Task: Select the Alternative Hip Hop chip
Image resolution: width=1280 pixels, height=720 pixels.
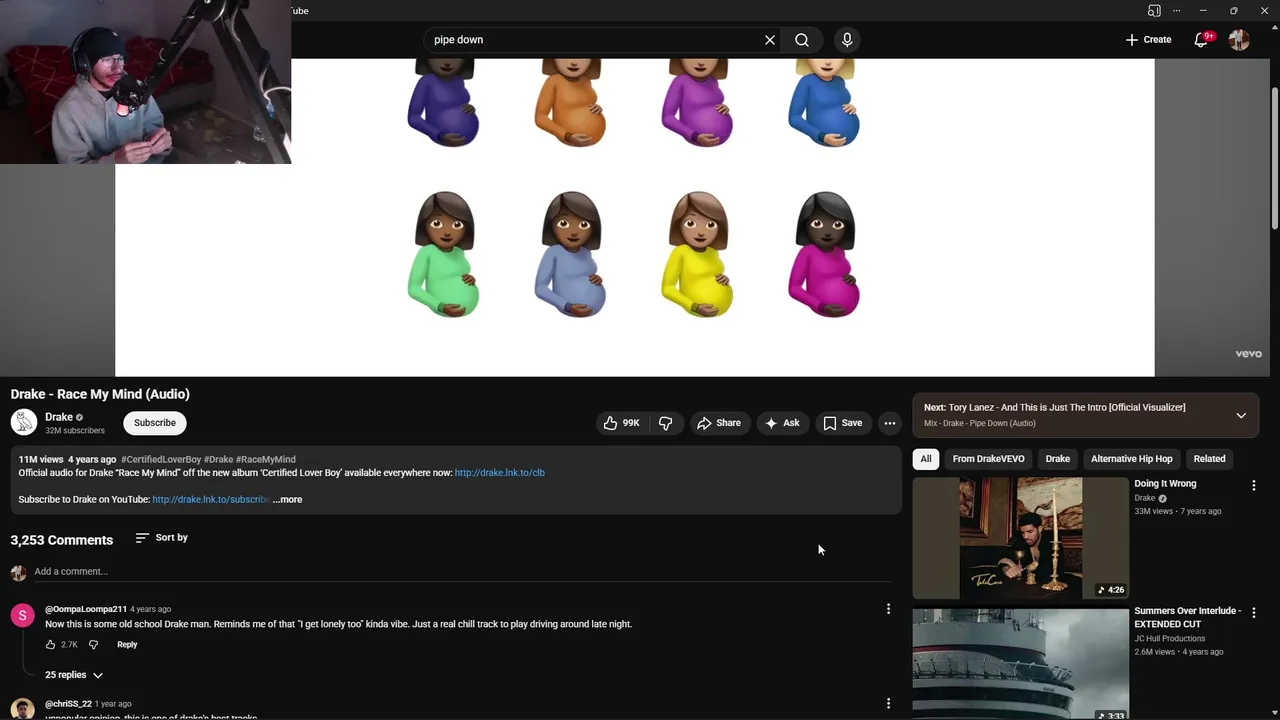Action: point(1131,459)
